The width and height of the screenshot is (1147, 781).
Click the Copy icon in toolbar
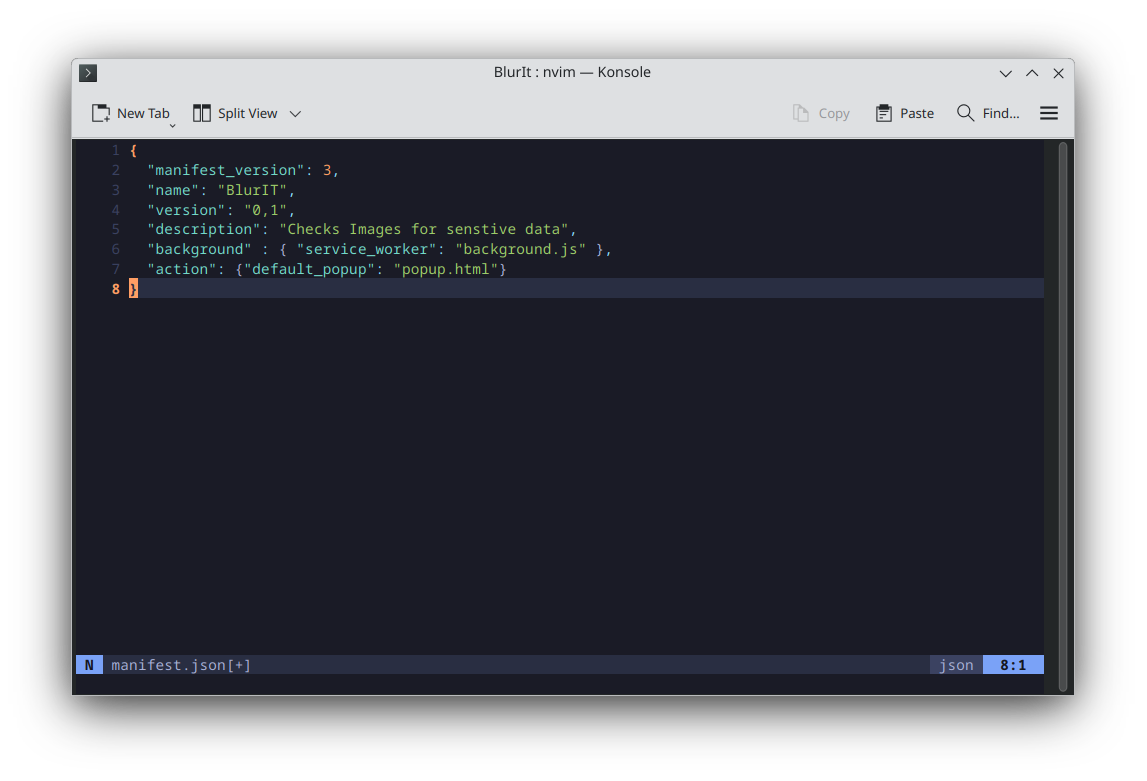801,113
